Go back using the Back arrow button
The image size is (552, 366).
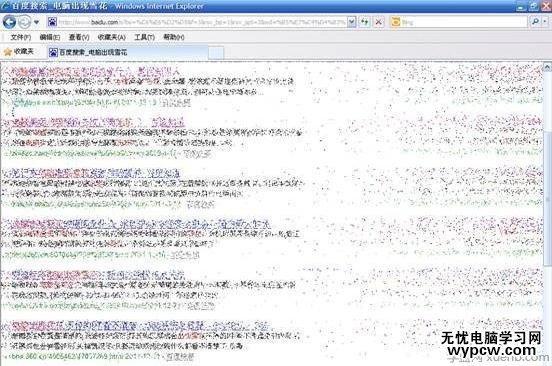10,22
